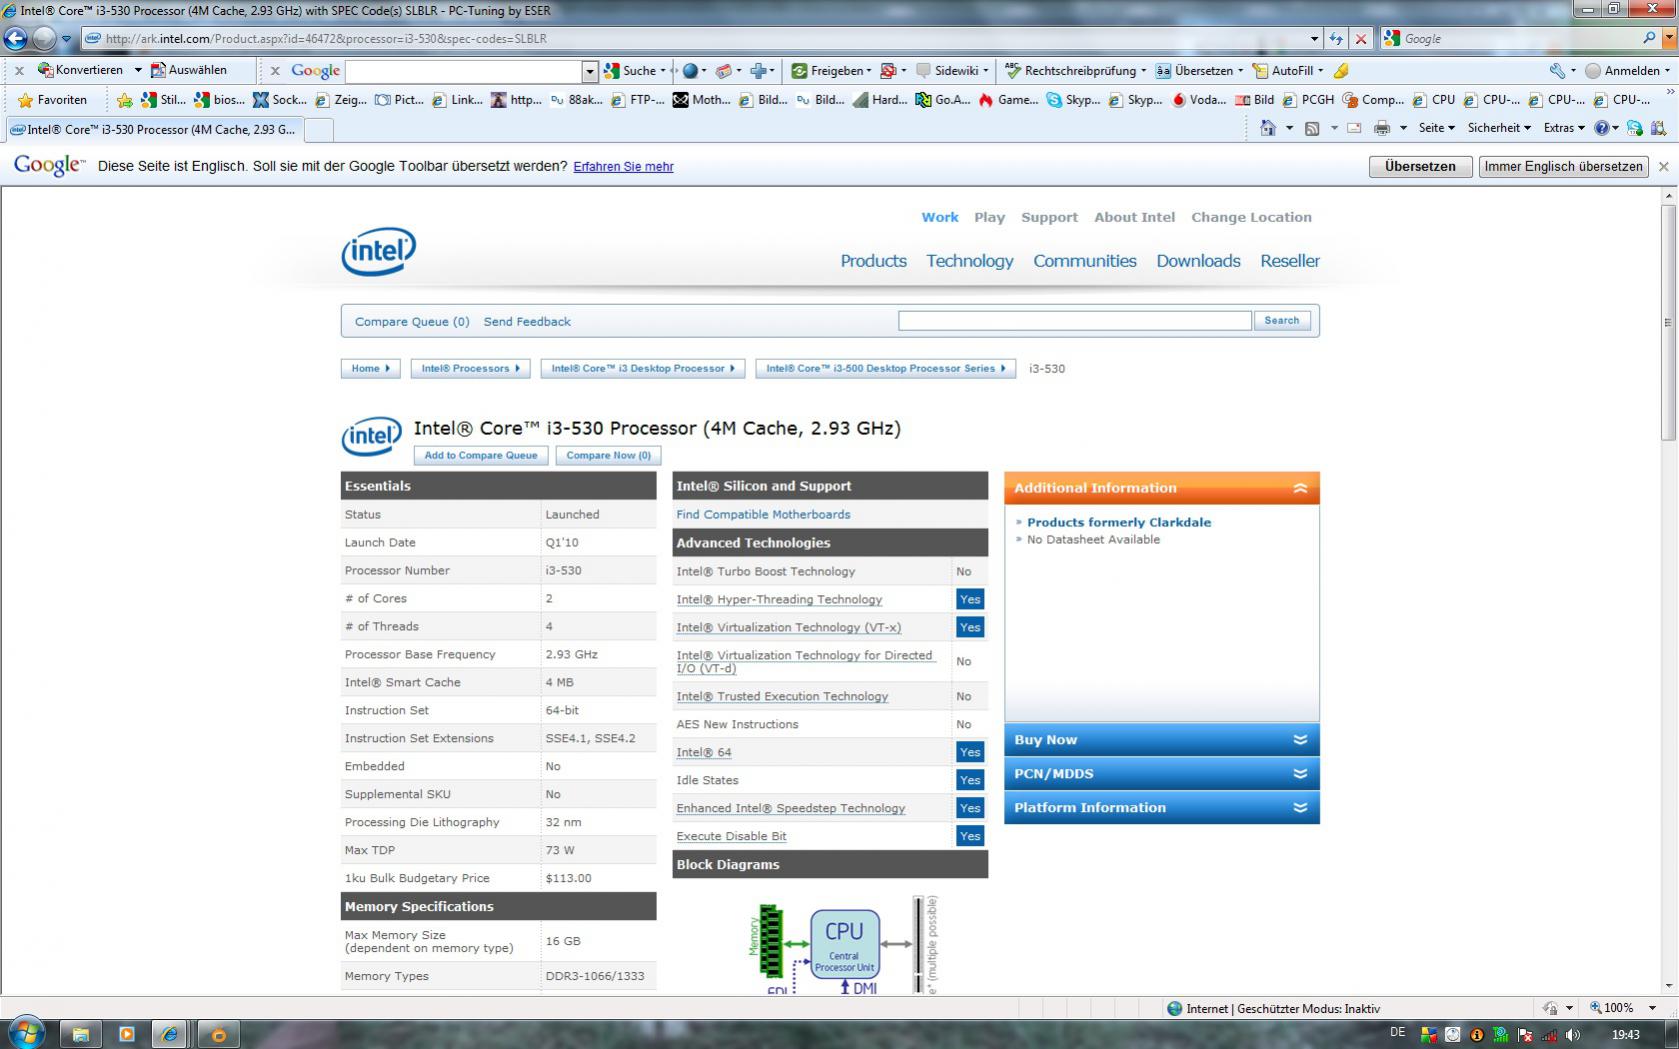This screenshot has height=1049, width=1679.
Task: Click the Übersetzen button in translation bar
Action: click(1420, 167)
